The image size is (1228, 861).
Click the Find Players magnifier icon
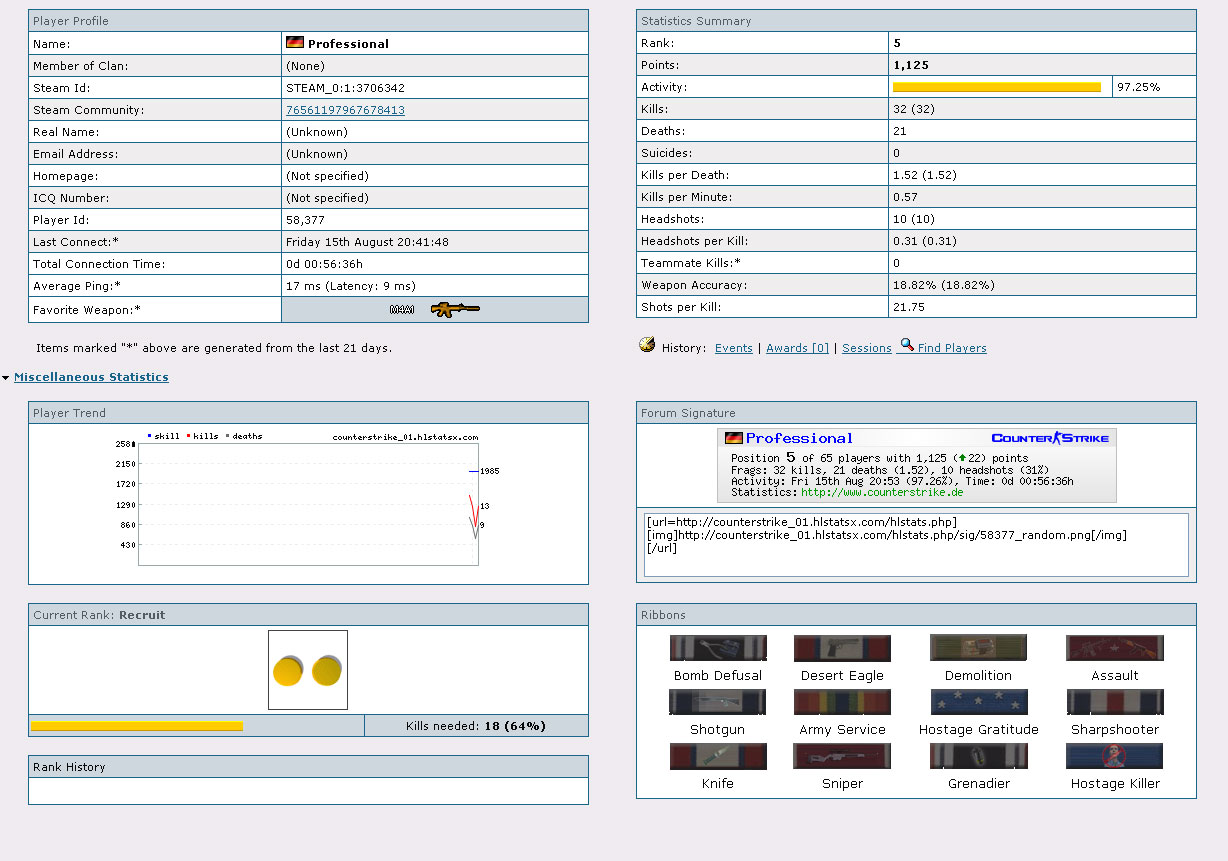point(906,345)
